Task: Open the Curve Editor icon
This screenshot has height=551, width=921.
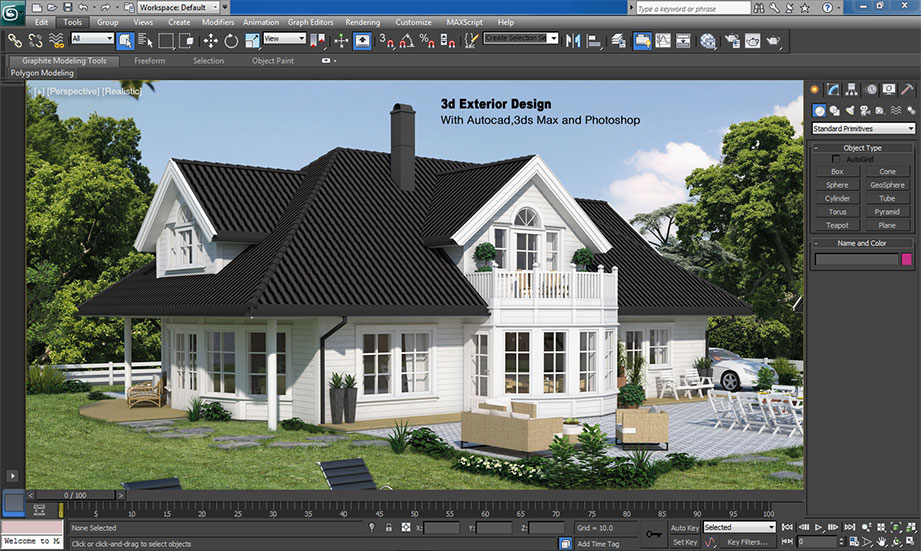Action: point(663,41)
